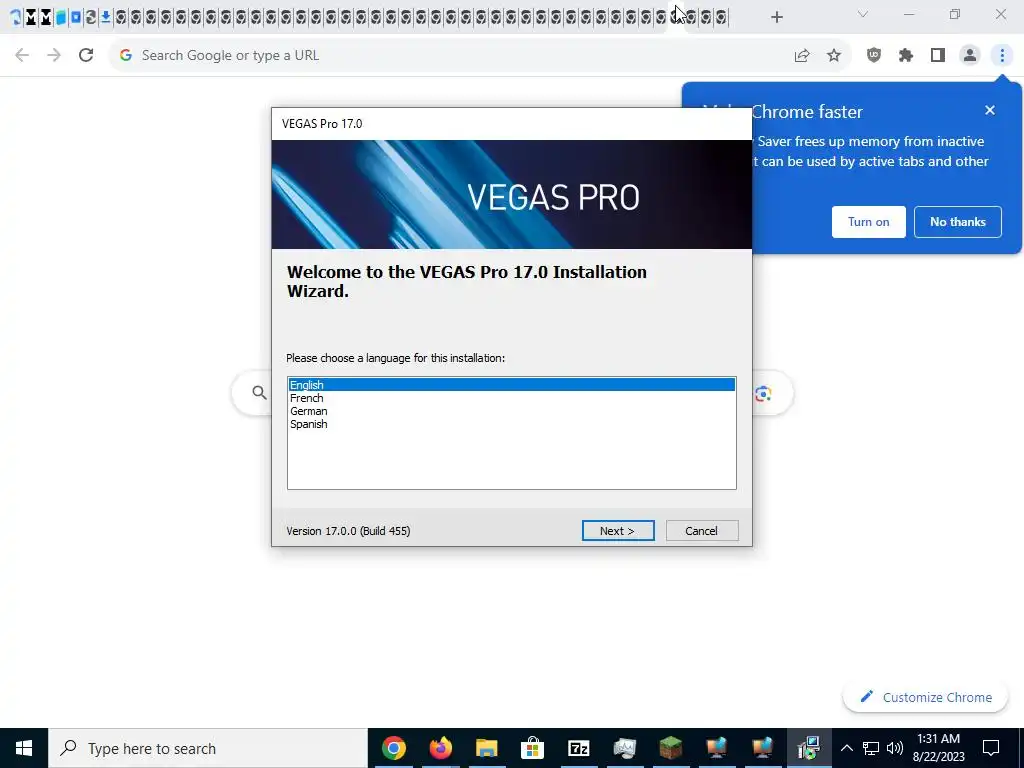Open the Downloads tab with blue arrow icon
1024x768 pixels.
tap(105, 17)
